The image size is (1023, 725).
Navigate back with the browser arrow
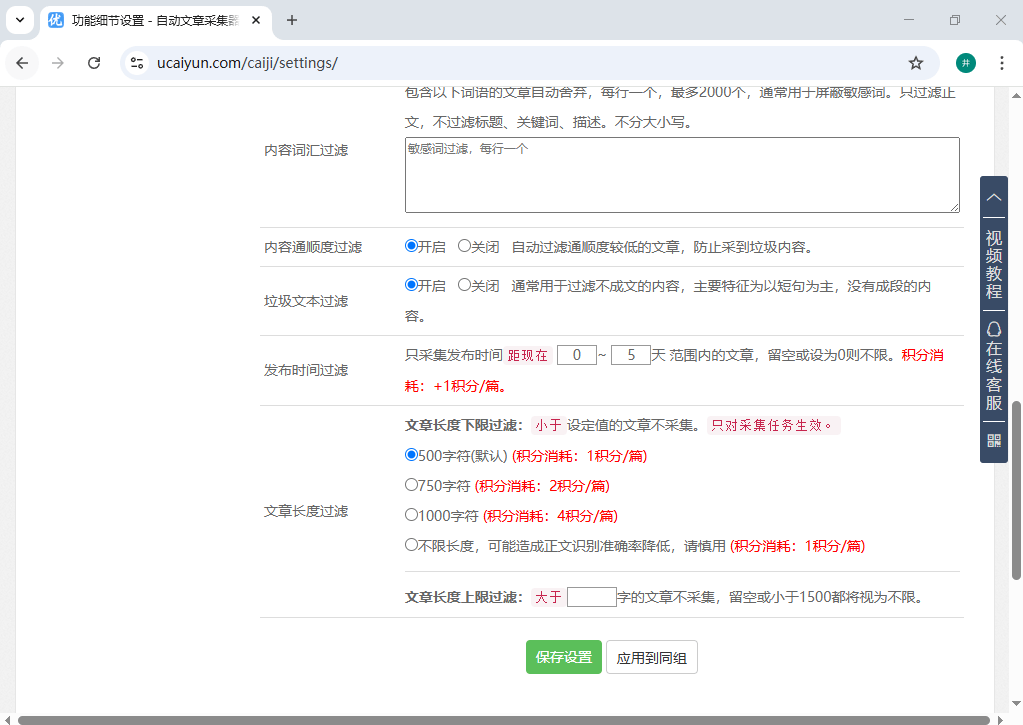click(x=21, y=62)
